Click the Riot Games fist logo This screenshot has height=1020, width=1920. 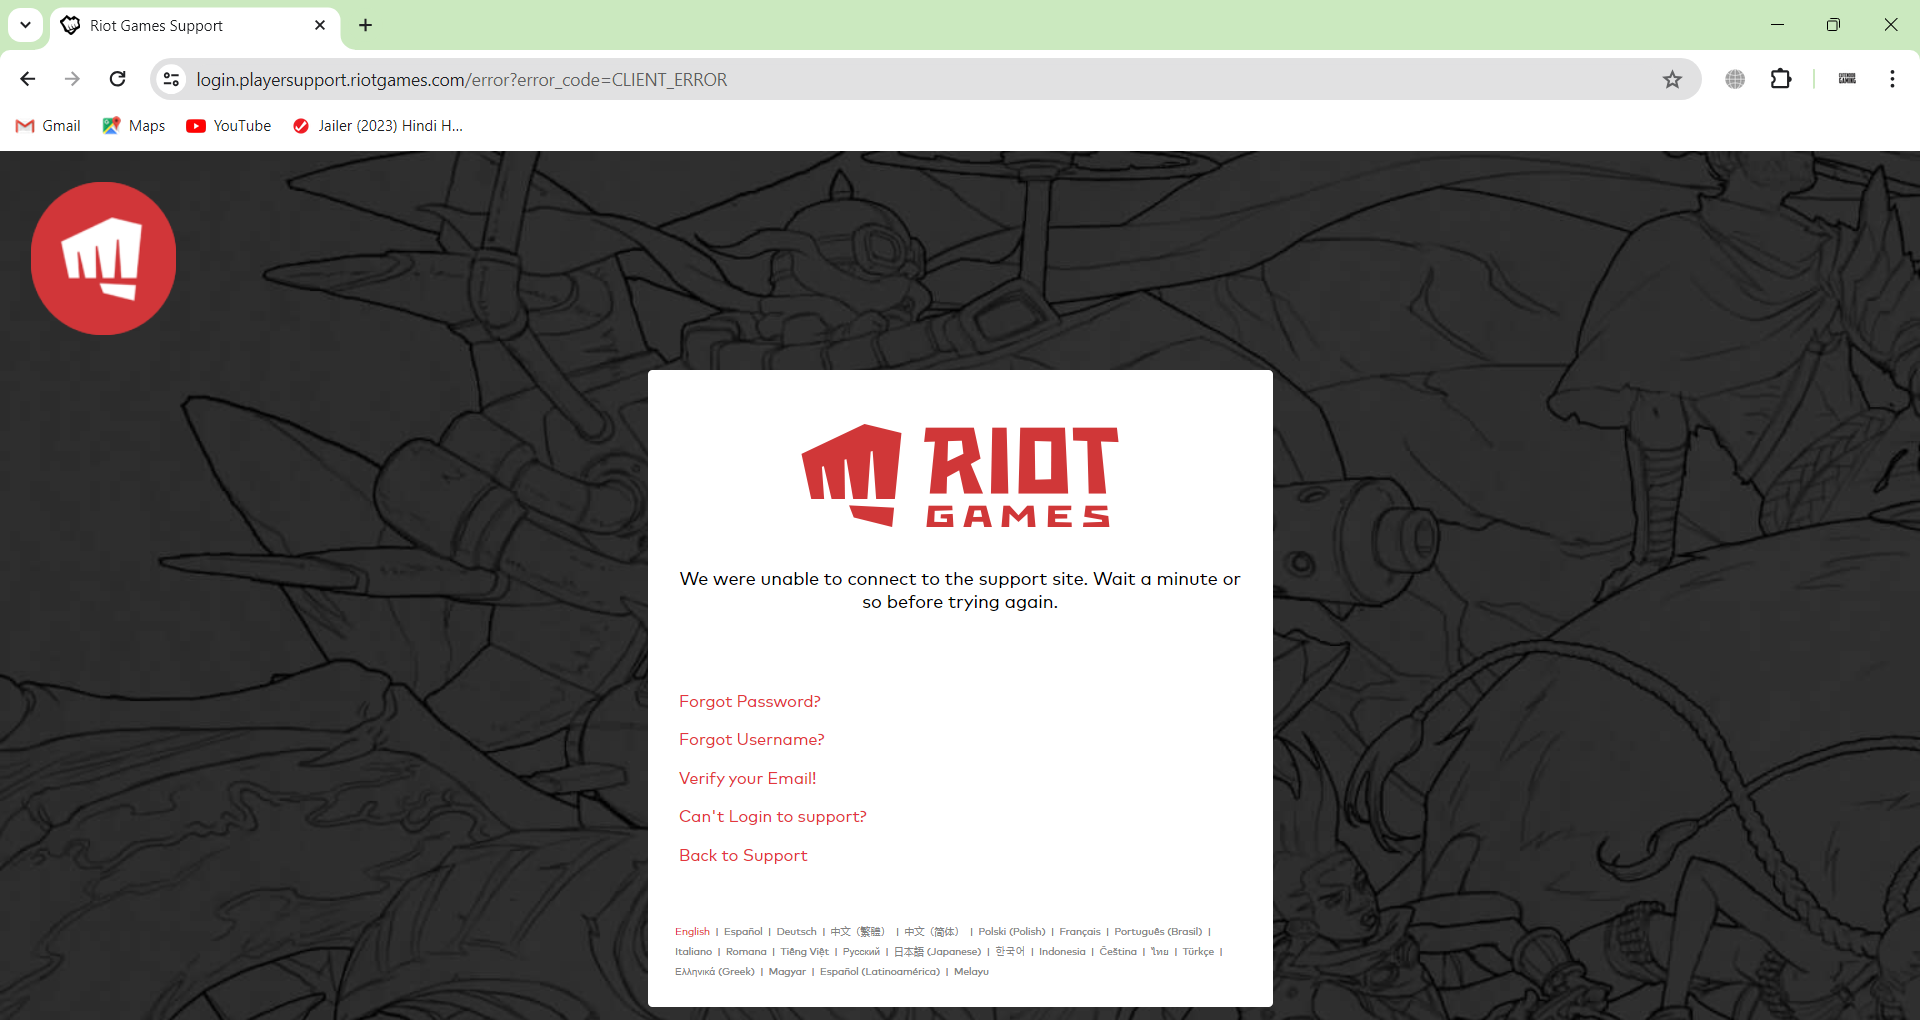(103, 257)
